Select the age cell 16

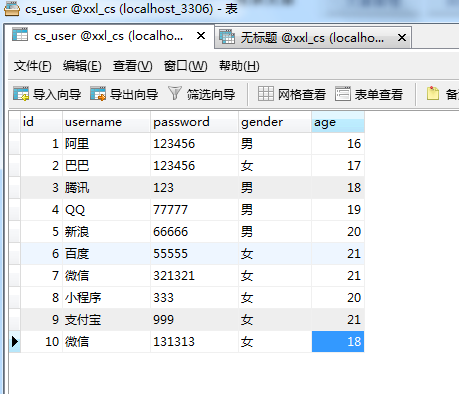(x=338, y=144)
